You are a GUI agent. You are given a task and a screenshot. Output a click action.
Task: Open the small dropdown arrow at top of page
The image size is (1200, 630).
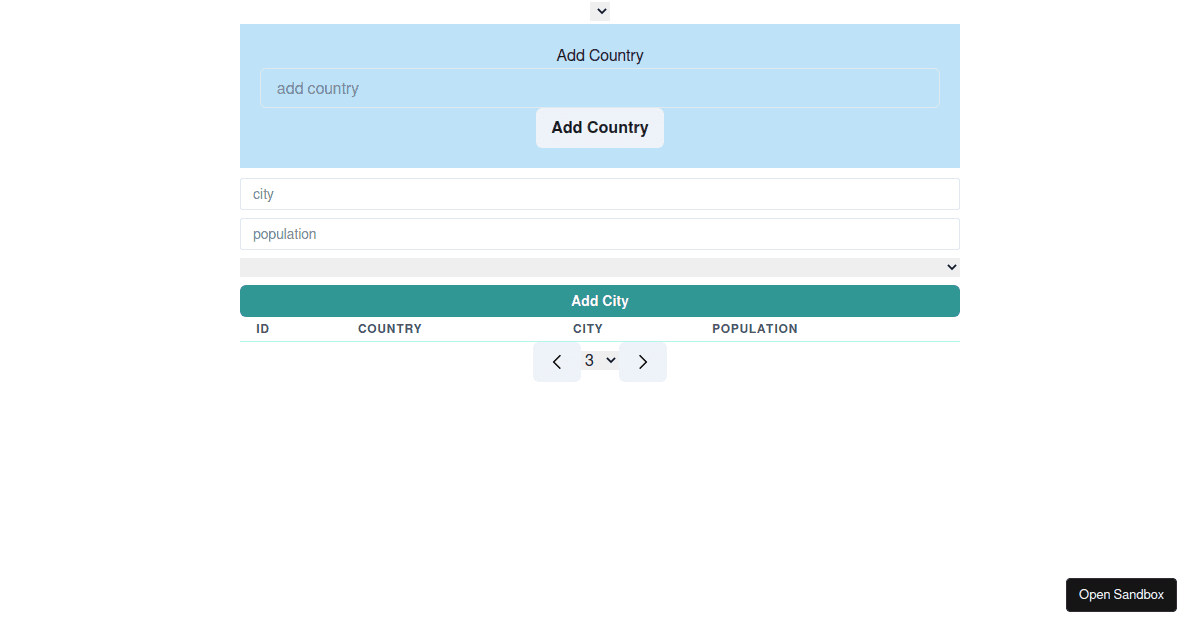(x=599, y=11)
